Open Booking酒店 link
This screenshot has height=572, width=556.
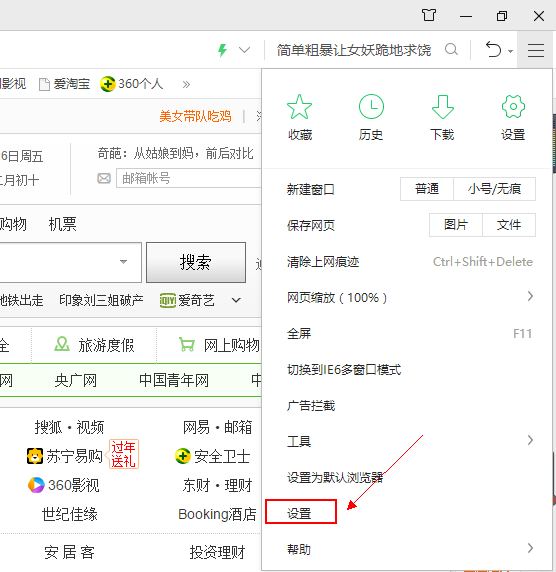point(217,514)
